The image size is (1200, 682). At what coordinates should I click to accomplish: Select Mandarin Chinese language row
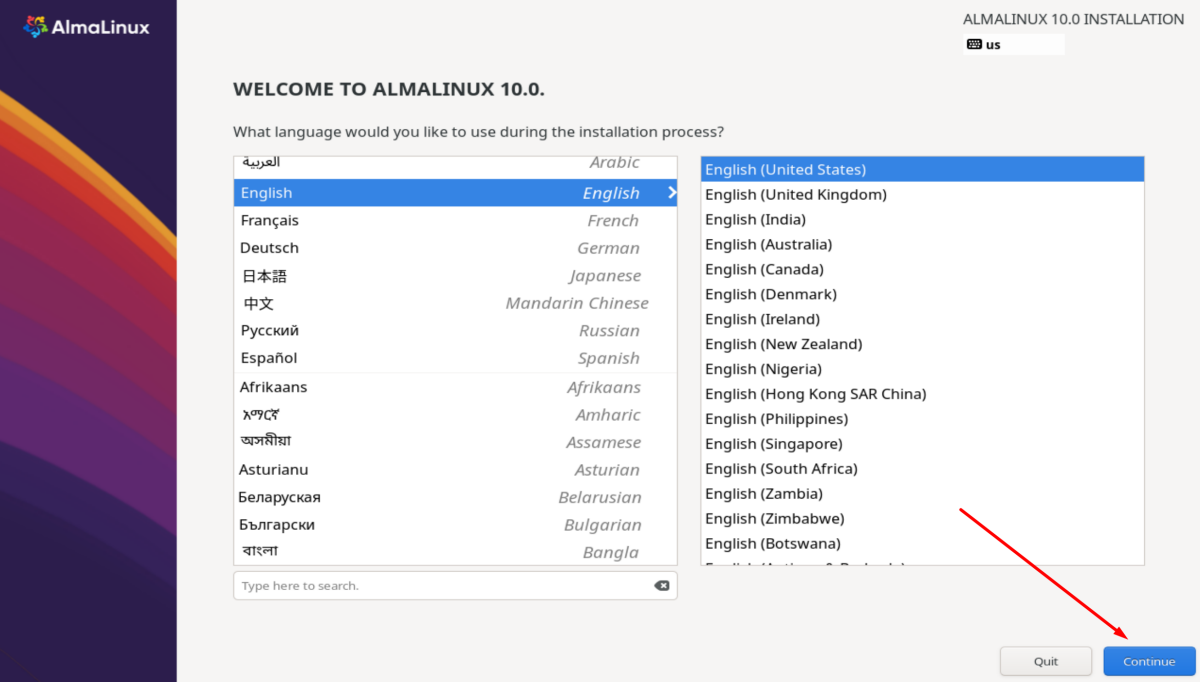pos(455,303)
